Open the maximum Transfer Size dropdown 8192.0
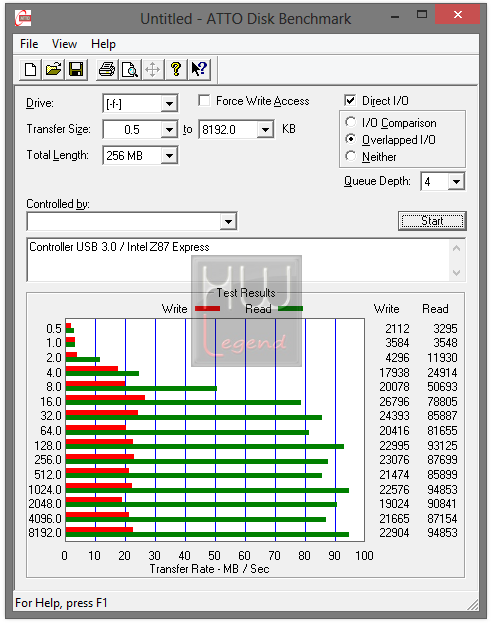493x623 pixels. pyautogui.click(x=265, y=130)
